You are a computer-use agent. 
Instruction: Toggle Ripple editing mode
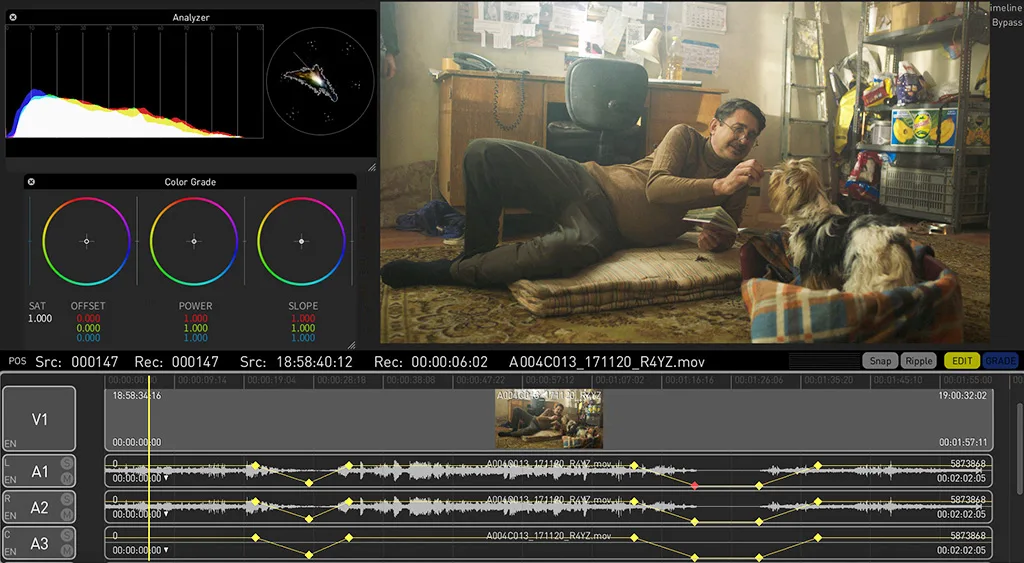coord(918,361)
